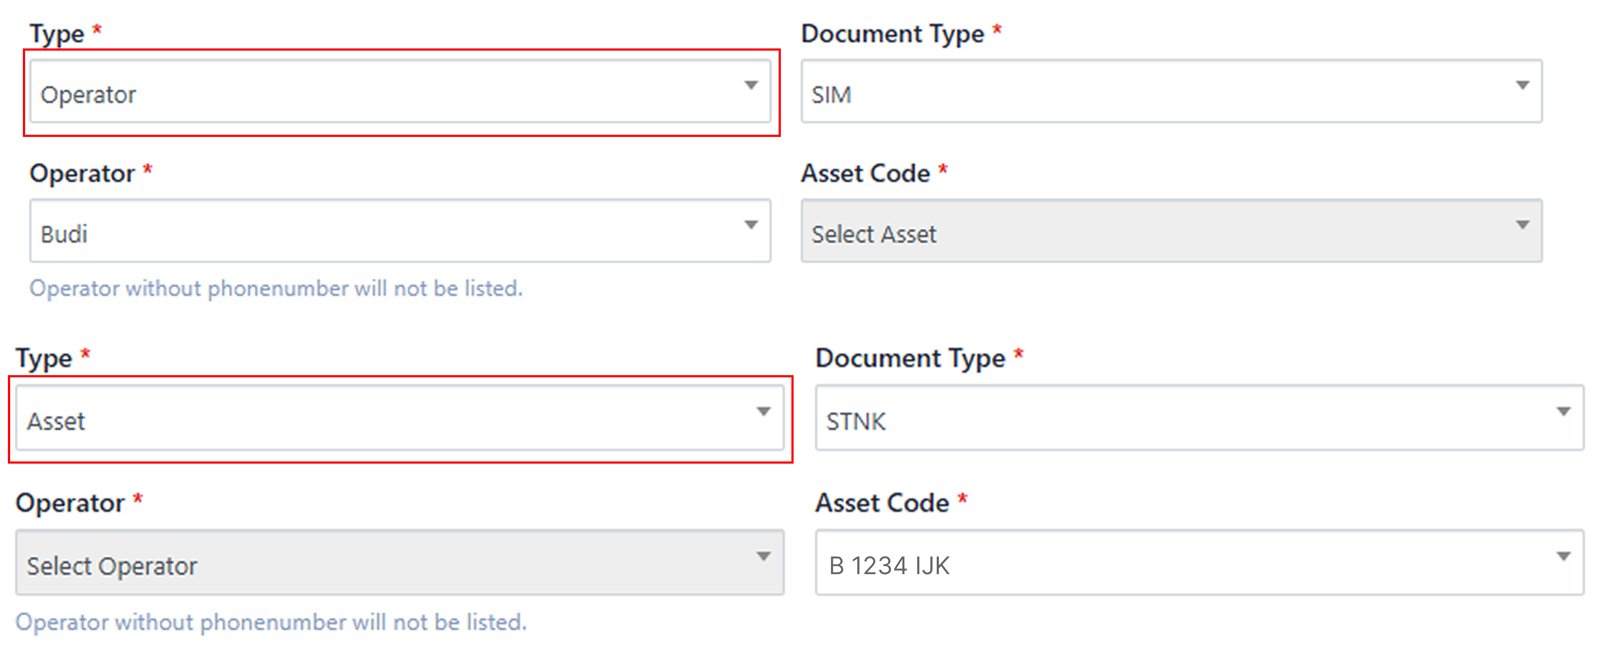The image size is (1600, 649).
Task: Open the Document Type dropdown showing STNK
Action: coord(1180,419)
